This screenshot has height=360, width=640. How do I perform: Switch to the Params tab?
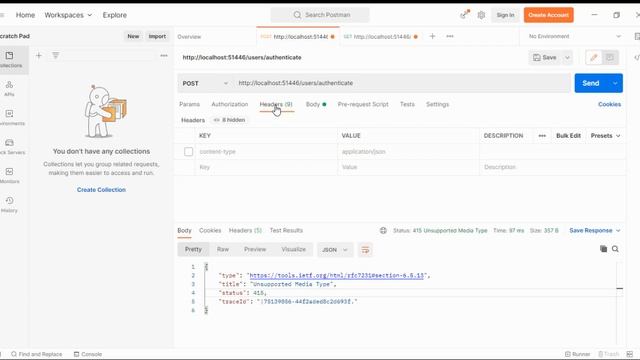click(x=189, y=104)
